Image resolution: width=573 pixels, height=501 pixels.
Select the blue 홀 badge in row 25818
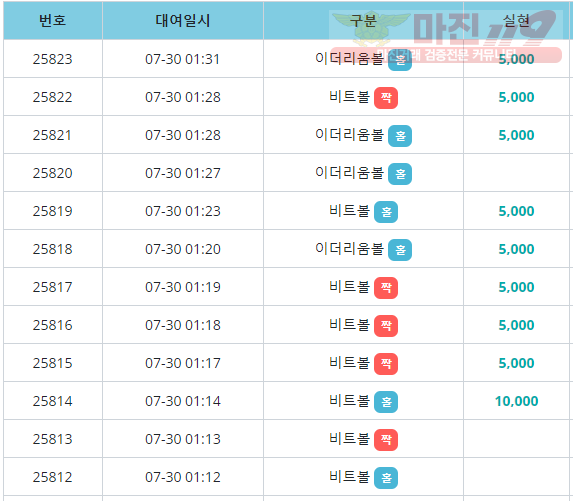point(400,250)
